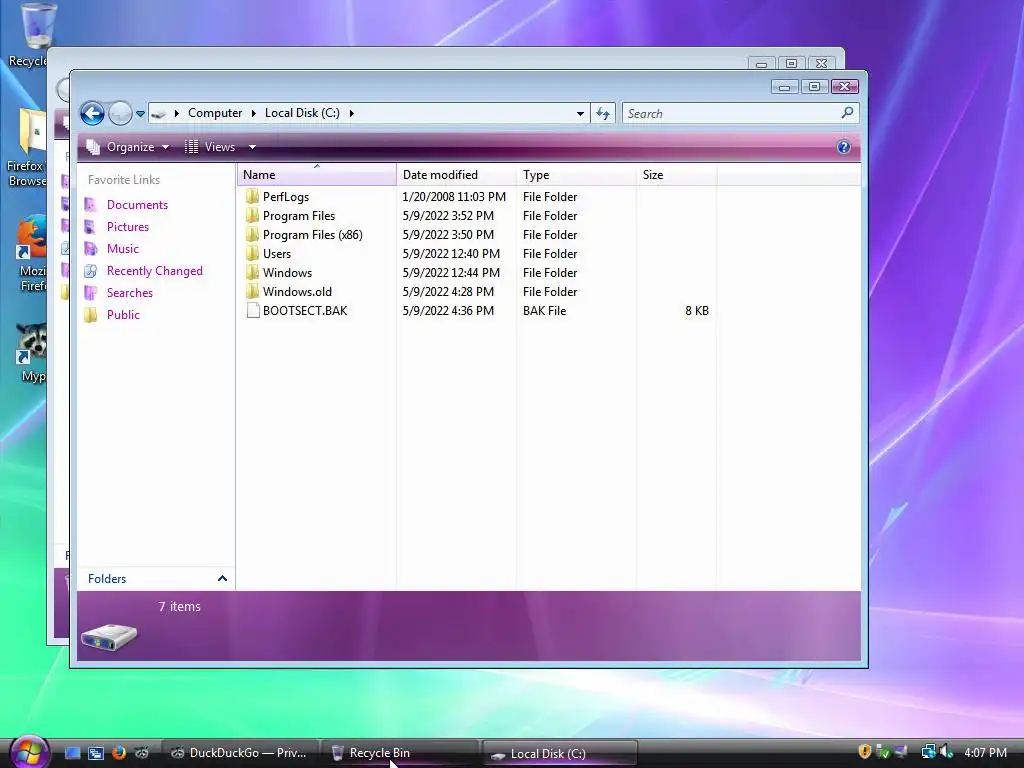Image resolution: width=1024 pixels, height=768 pixels.
Task: Select the Program Files folder name
Action: pos(298,216)
